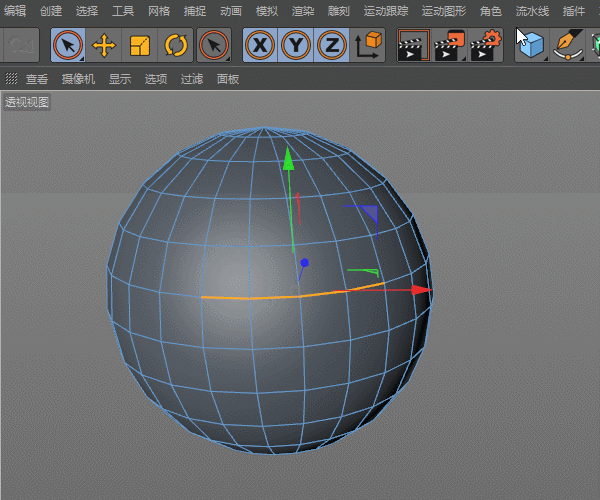
Task: Open render to picture viewer options
Action: point(450,45)
